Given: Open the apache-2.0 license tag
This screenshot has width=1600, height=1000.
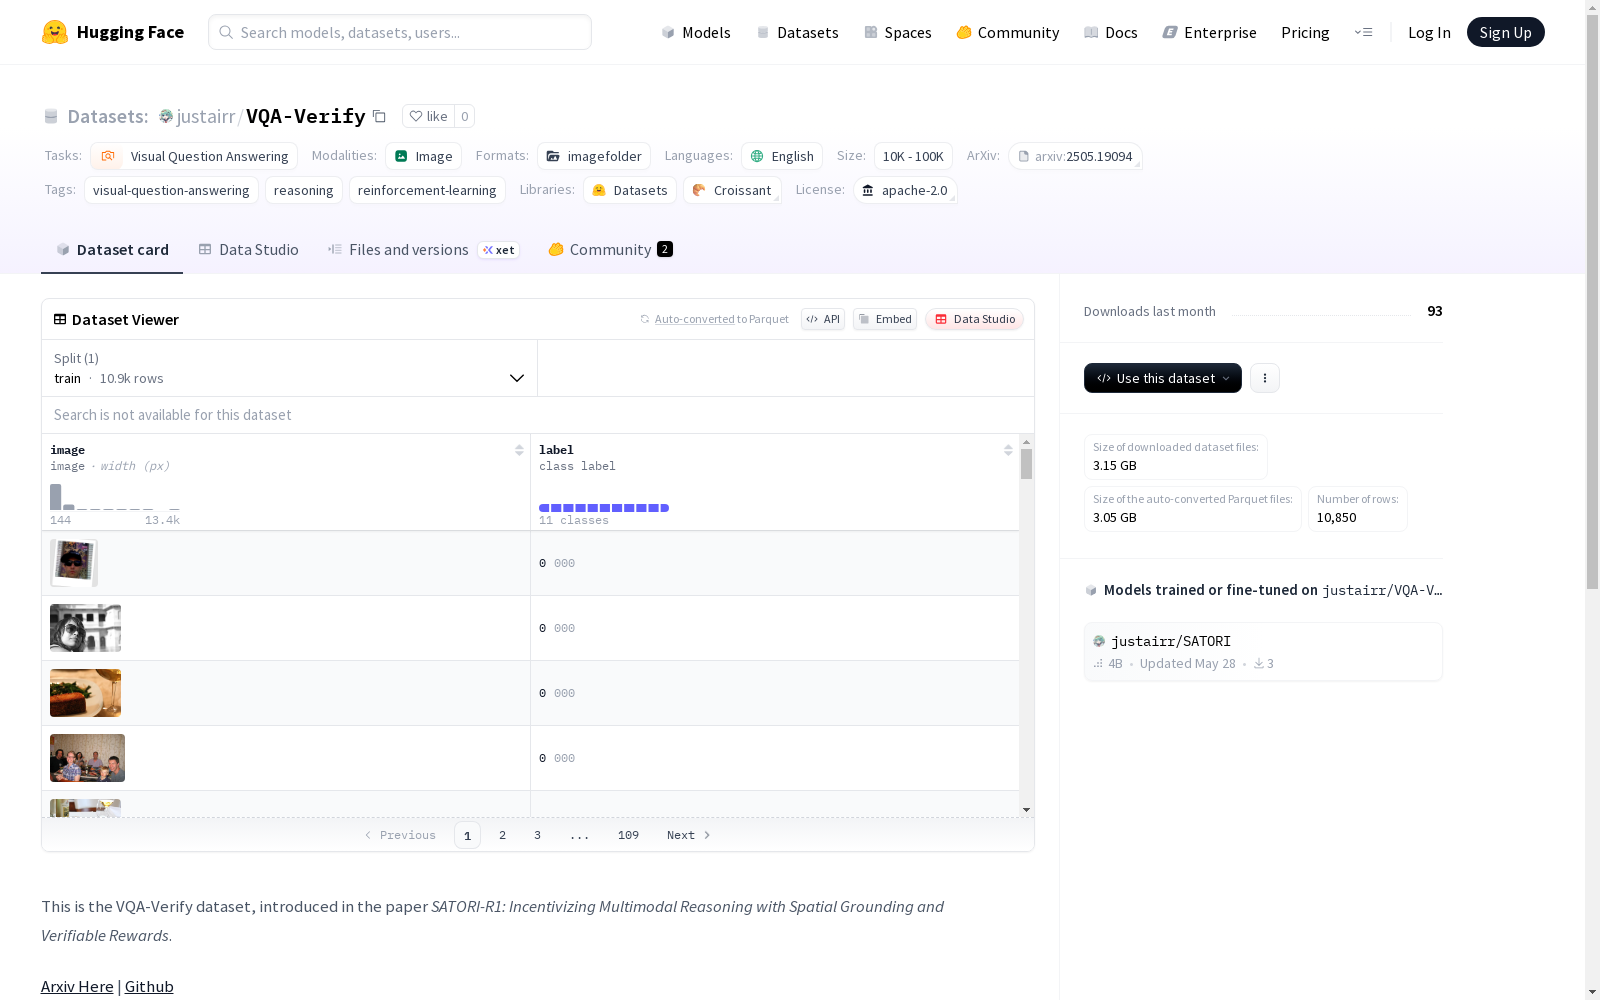Looking at the screenshot, I should [905, 190].
